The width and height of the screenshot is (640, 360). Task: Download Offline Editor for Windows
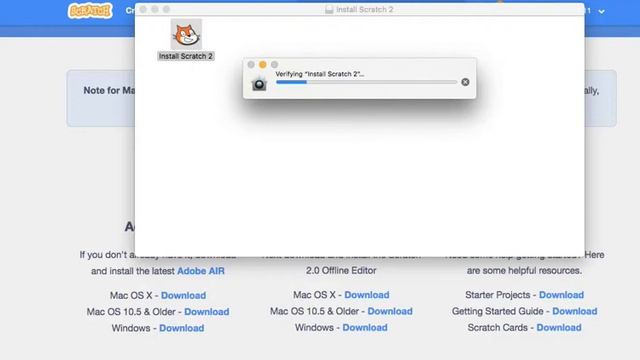coord(365,328)
